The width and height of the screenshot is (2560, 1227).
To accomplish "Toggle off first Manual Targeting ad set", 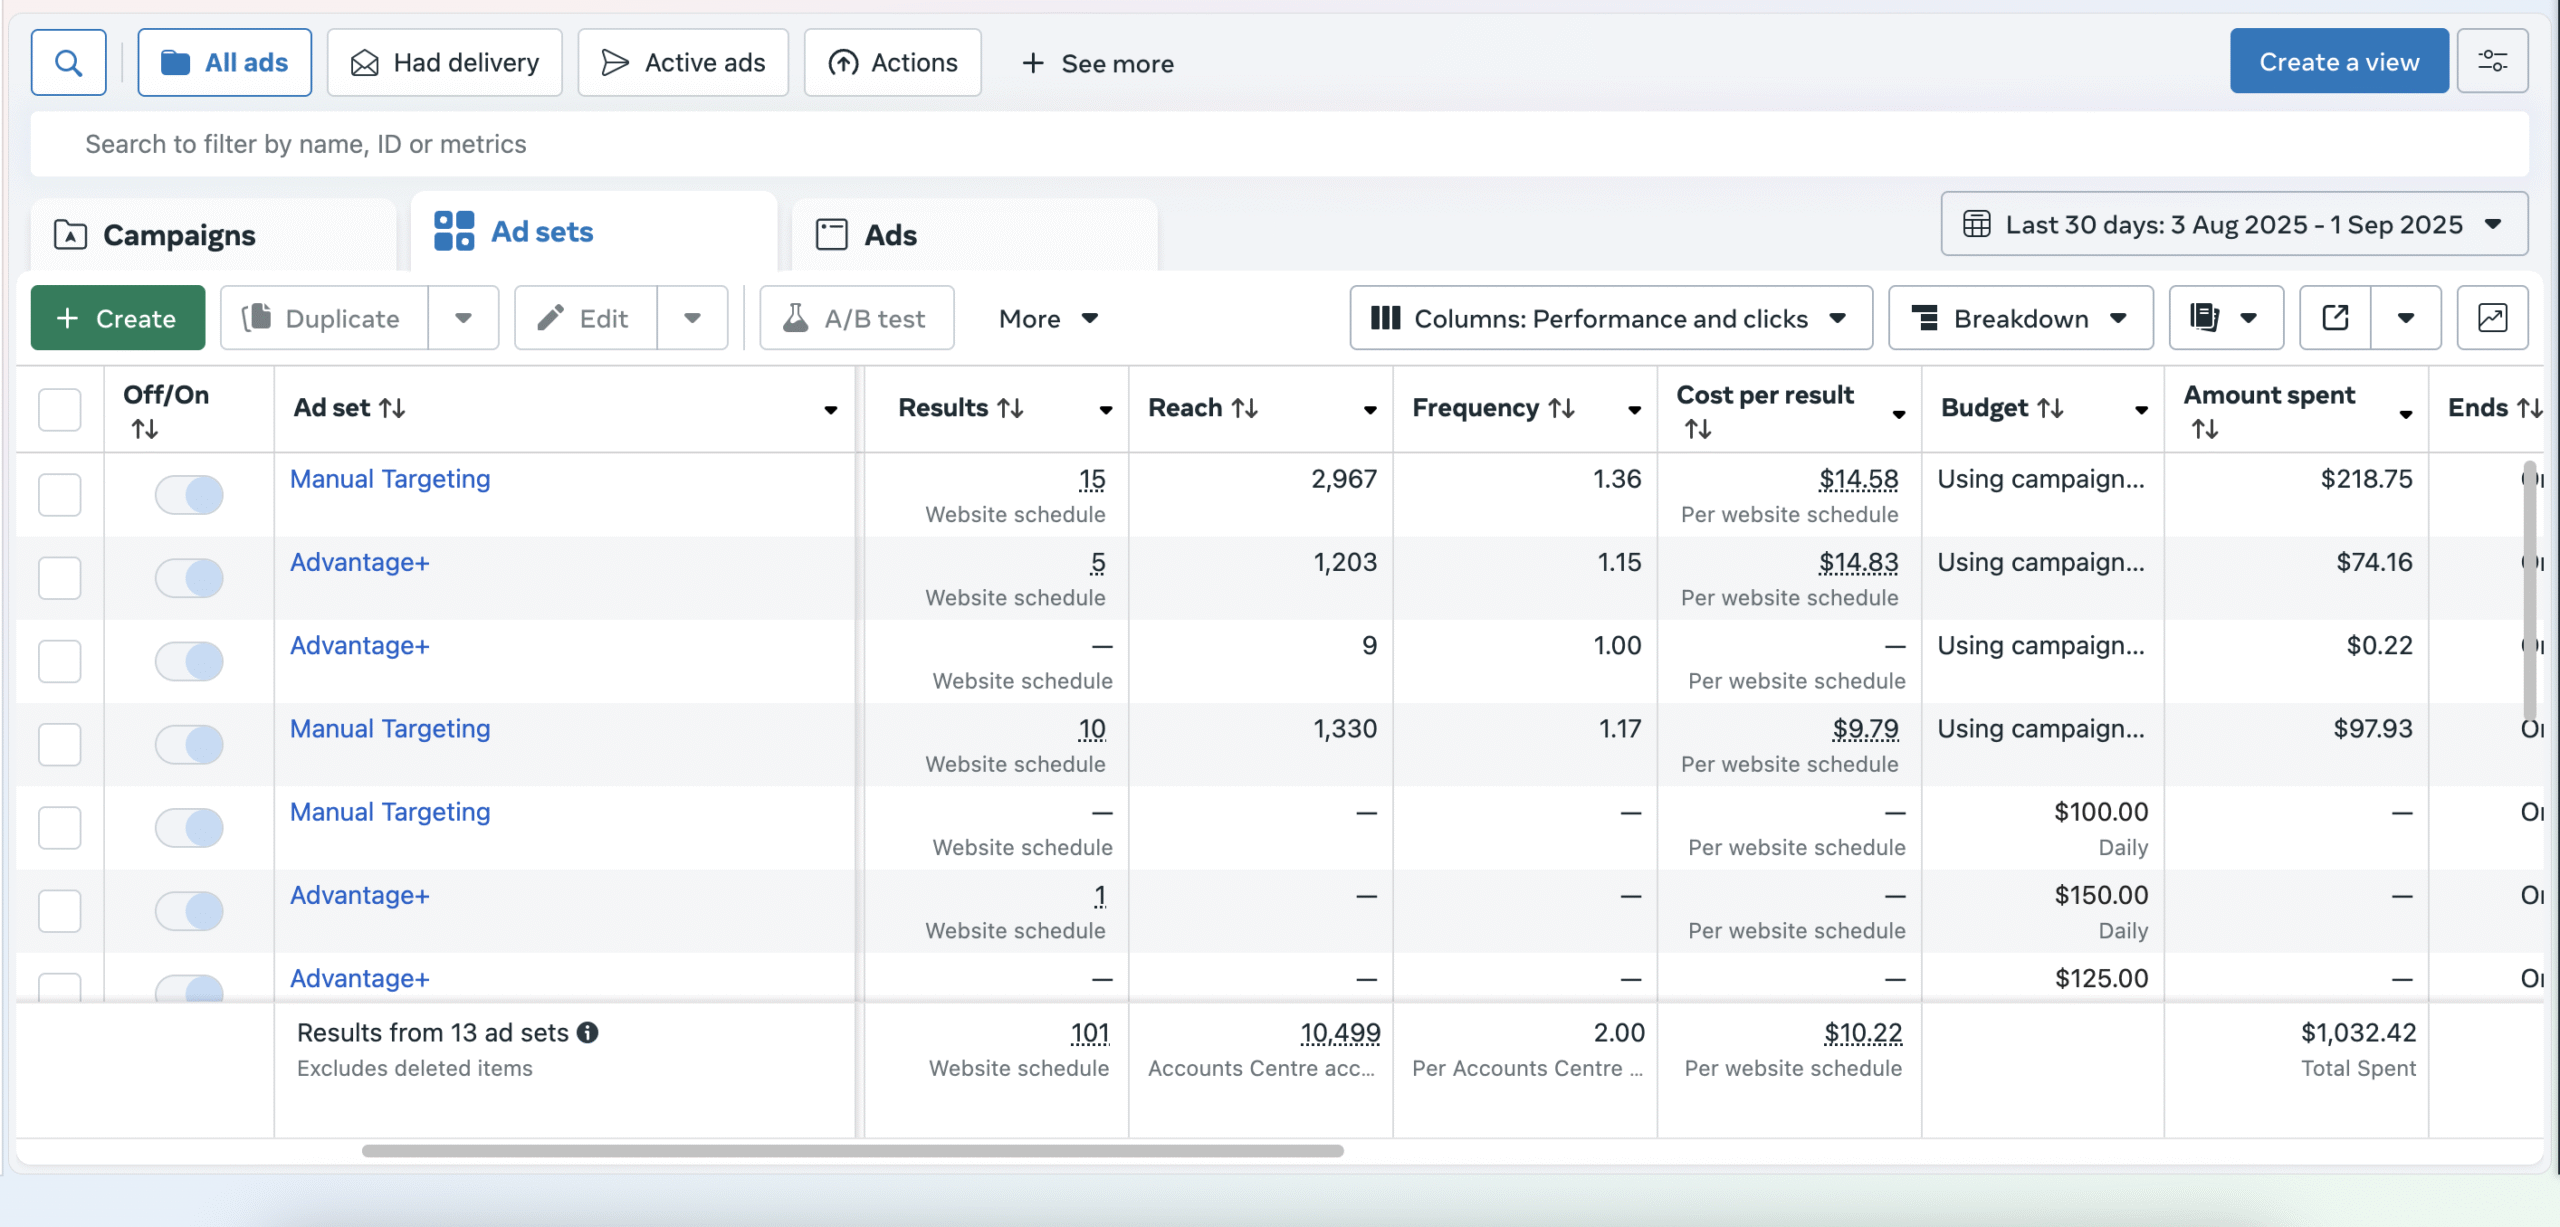I will click(189, 494).
